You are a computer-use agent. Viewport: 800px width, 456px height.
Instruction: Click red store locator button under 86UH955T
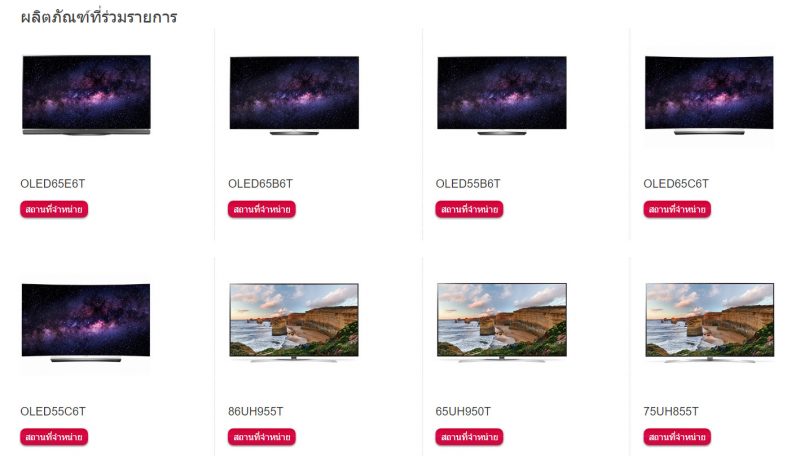click(262, 437)
